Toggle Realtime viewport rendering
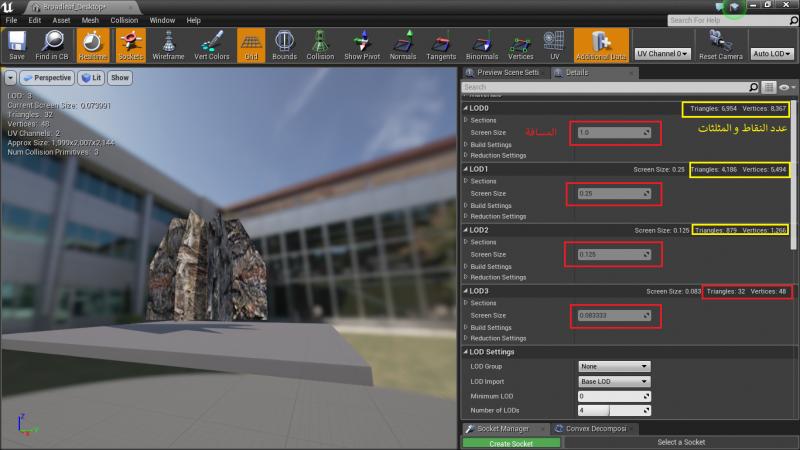800x450 pixels. coord(92,45)
